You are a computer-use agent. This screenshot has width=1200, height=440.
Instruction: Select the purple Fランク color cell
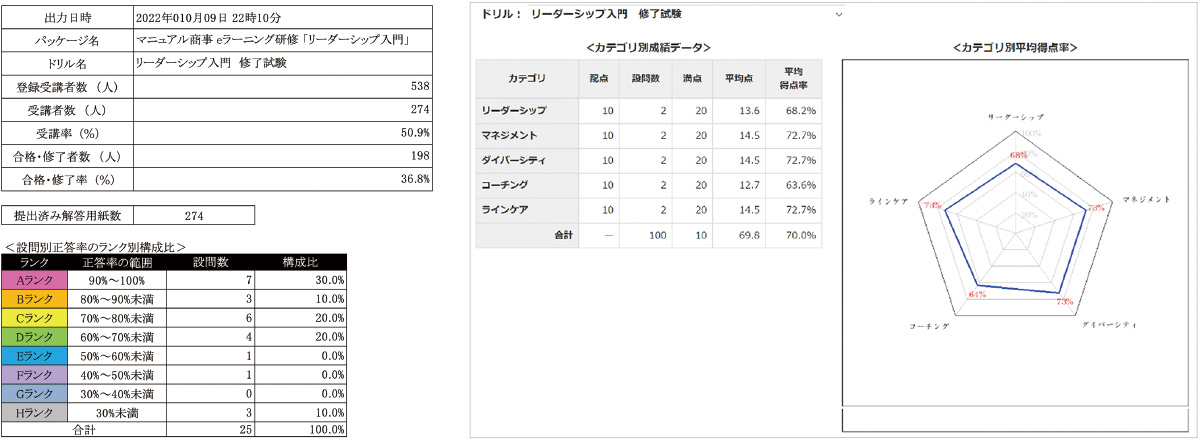[36, 374]
